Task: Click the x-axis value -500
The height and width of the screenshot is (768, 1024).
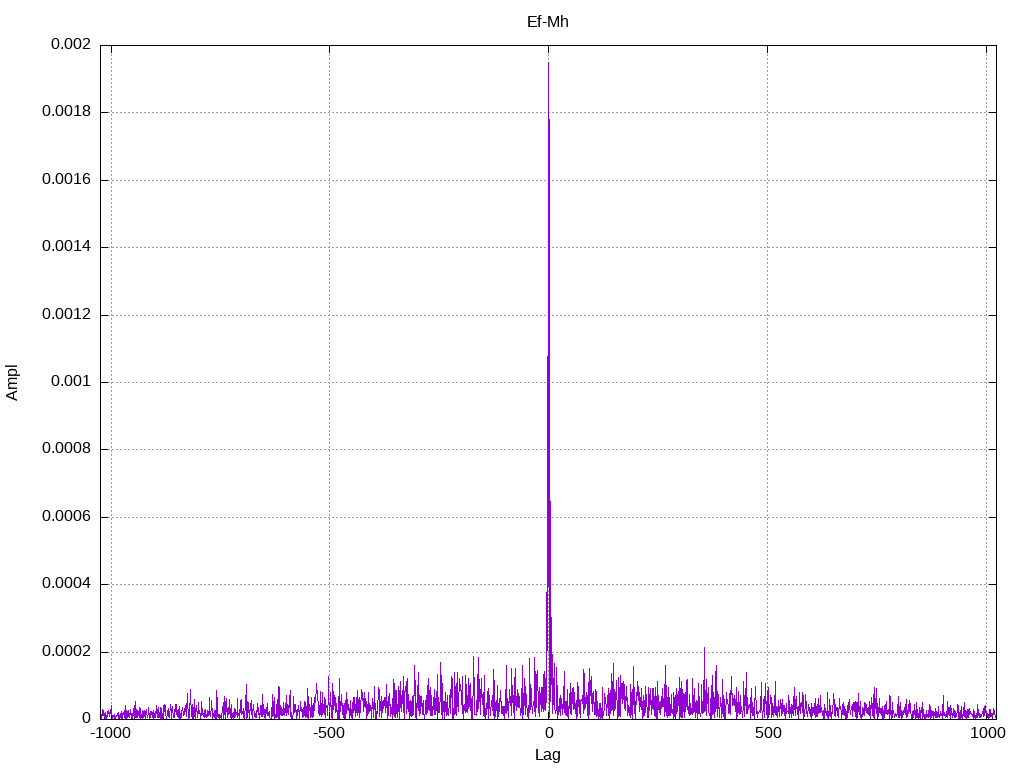Action: pyautogui.click(x=328, y=733)
